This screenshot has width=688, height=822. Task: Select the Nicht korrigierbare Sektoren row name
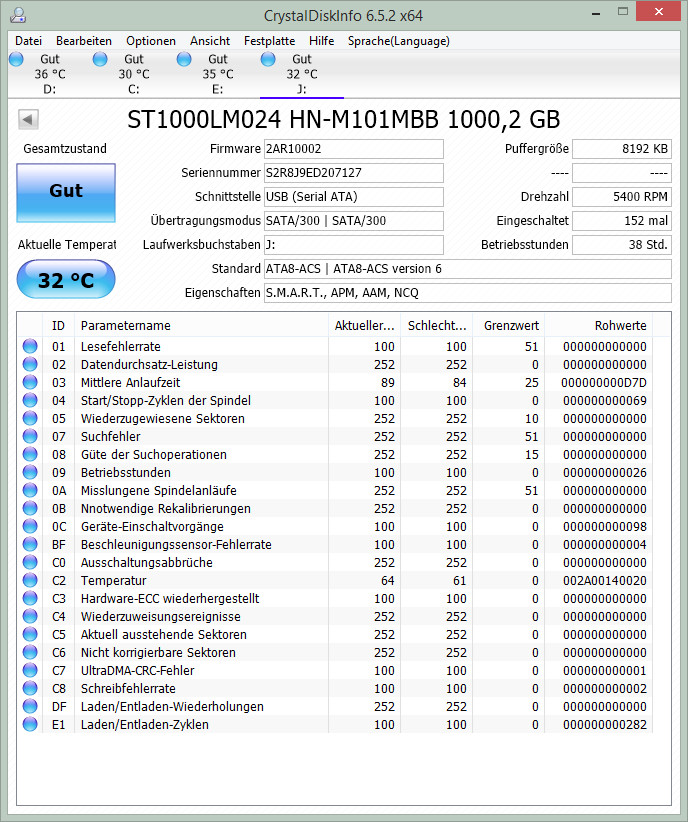tap(158, 652)
